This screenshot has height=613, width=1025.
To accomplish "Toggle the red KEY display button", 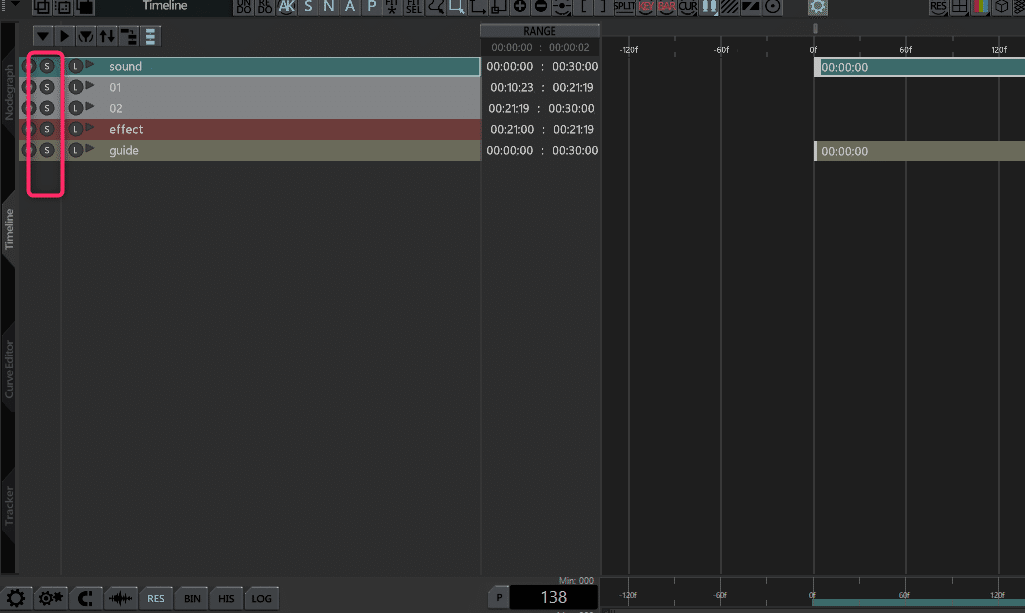I will 646,7.
